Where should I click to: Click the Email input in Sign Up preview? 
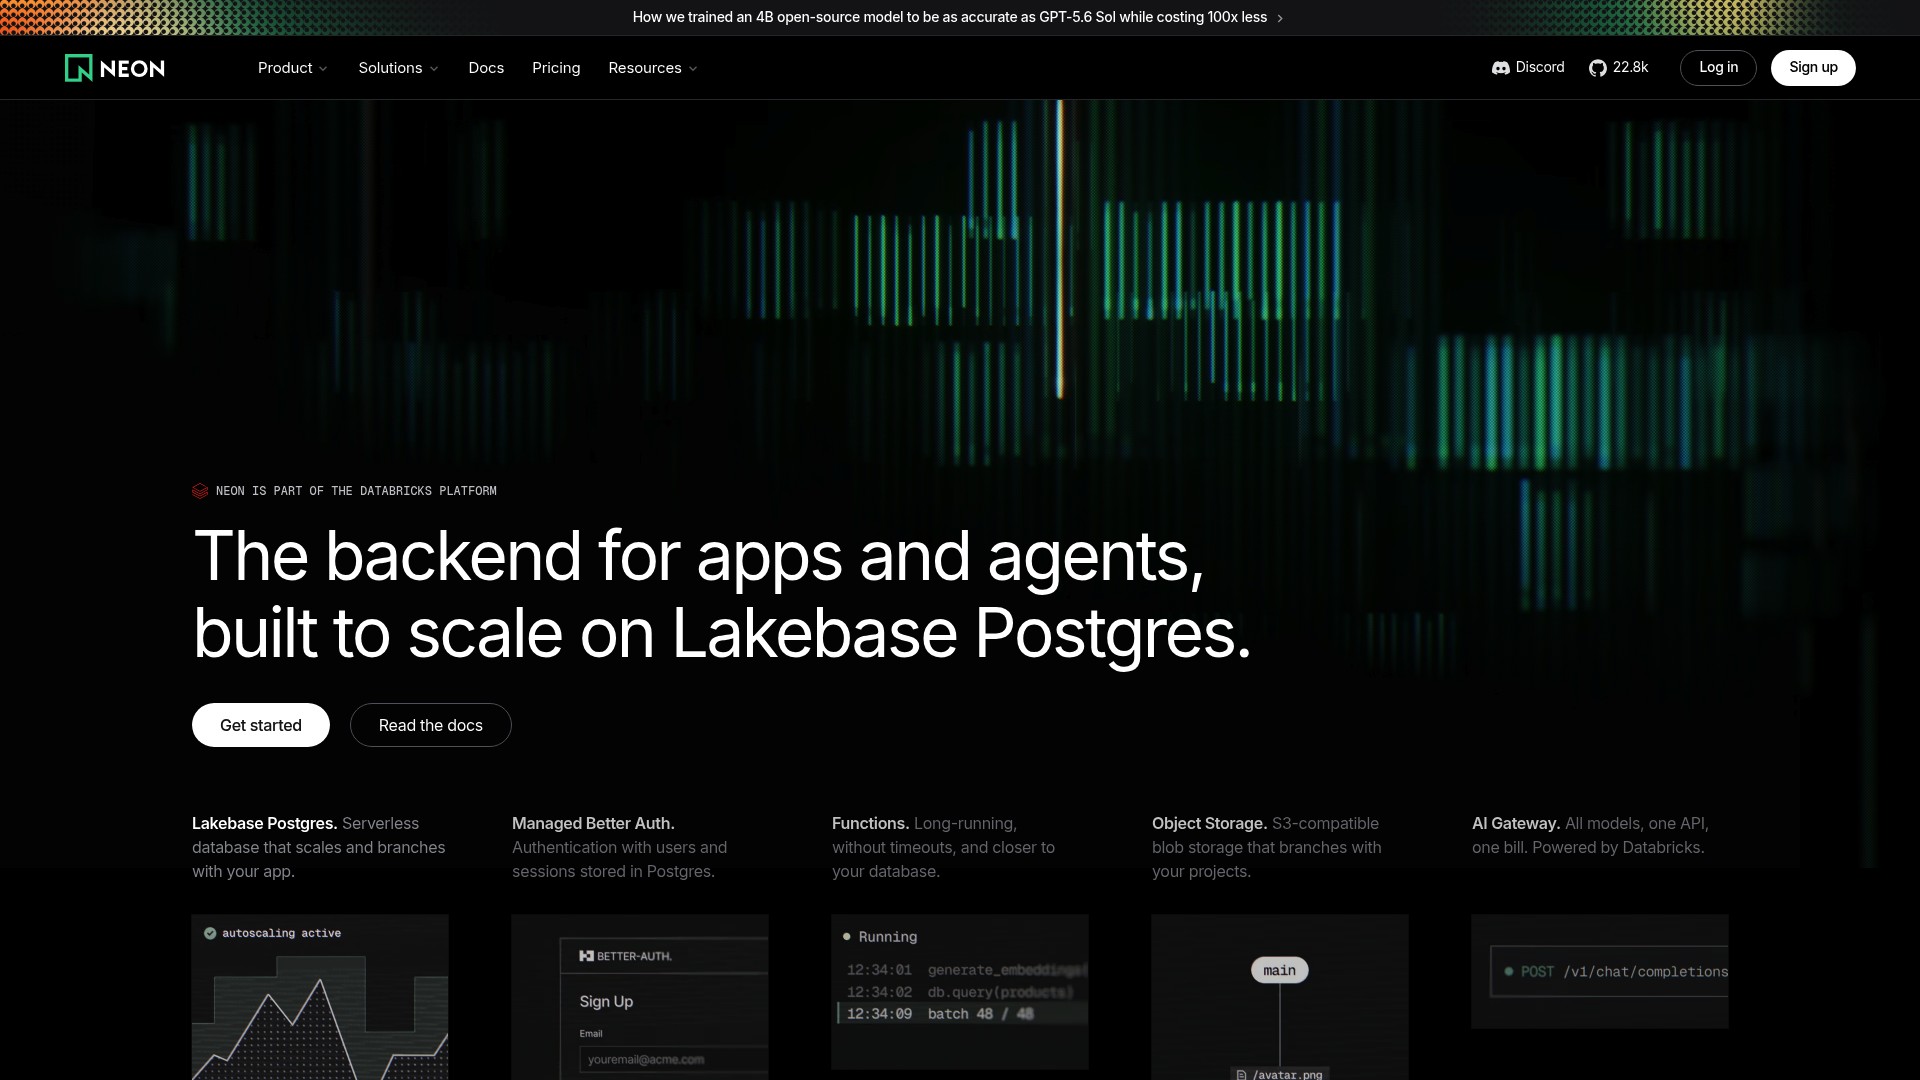pos(673,1060)
